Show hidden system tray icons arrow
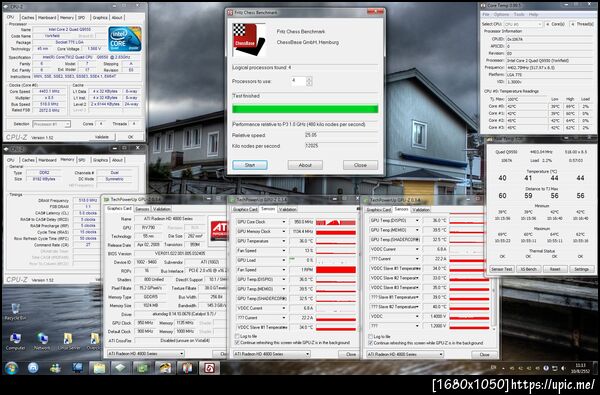 [x=503, y=368]
